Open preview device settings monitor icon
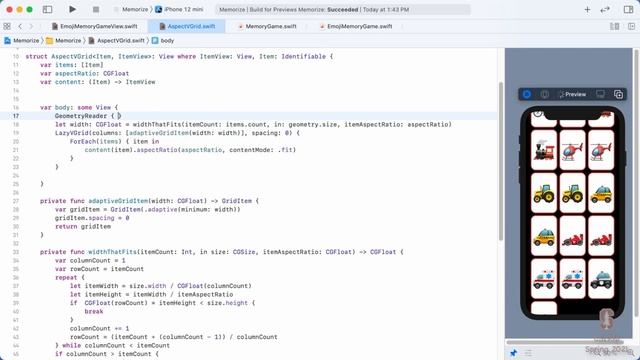Screen dimensions: 640x360 [x=600, y=94]
